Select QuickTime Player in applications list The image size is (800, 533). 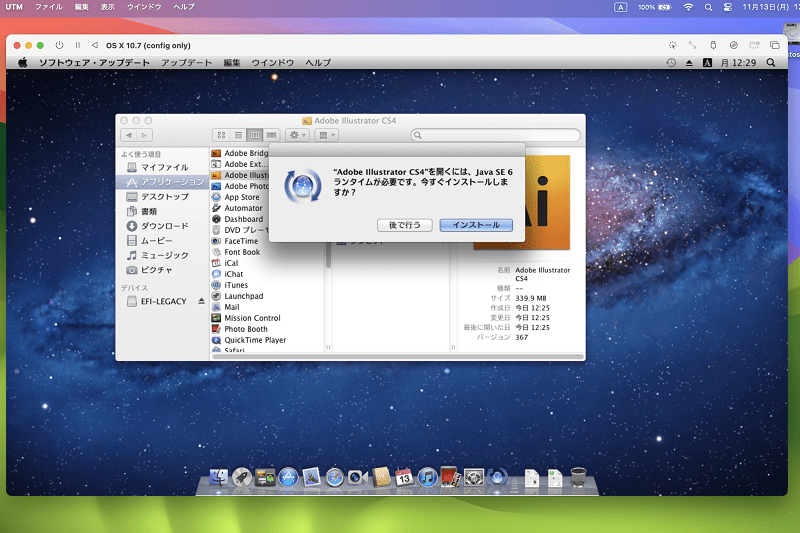(255, 340)
